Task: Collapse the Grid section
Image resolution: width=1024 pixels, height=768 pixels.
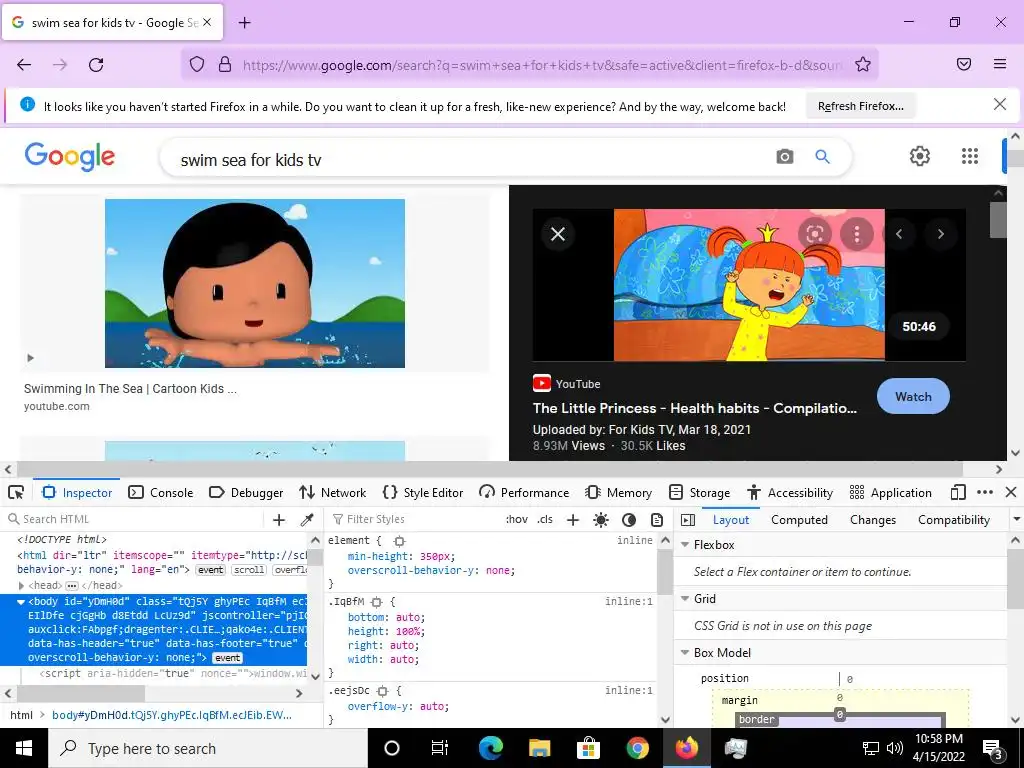Action: coord(685,599)
